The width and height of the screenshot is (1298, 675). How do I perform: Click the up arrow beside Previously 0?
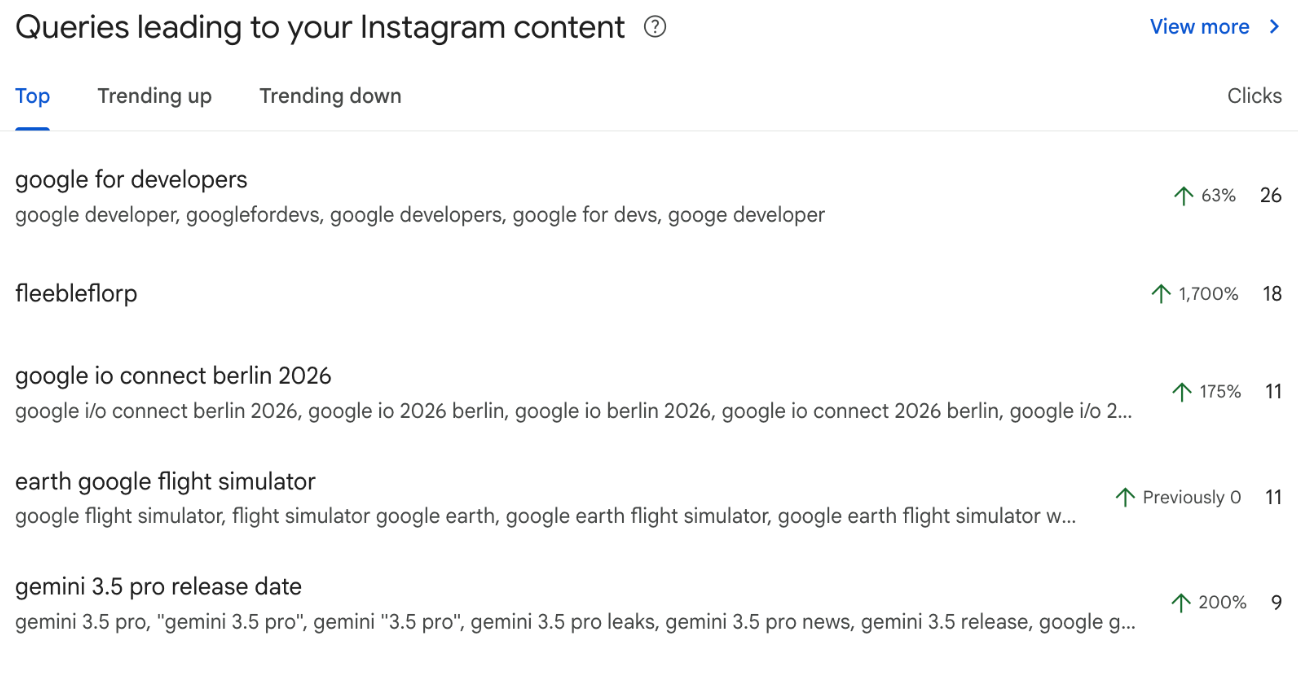tap(1125, 497)
